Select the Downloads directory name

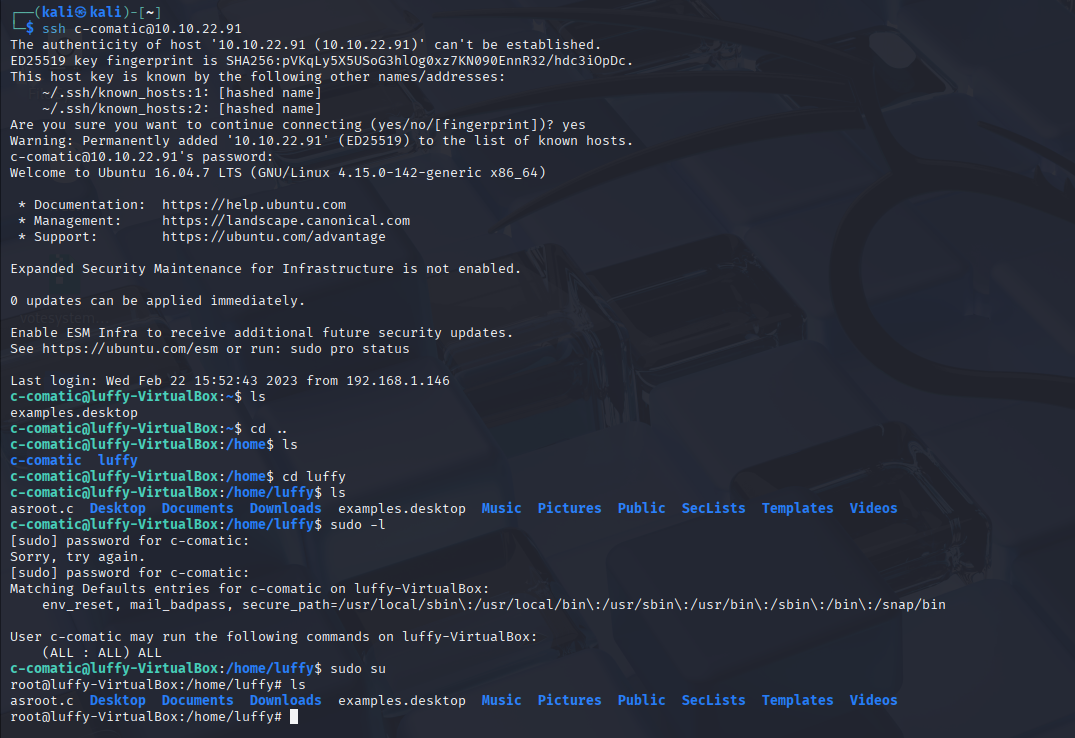[285, 507]
